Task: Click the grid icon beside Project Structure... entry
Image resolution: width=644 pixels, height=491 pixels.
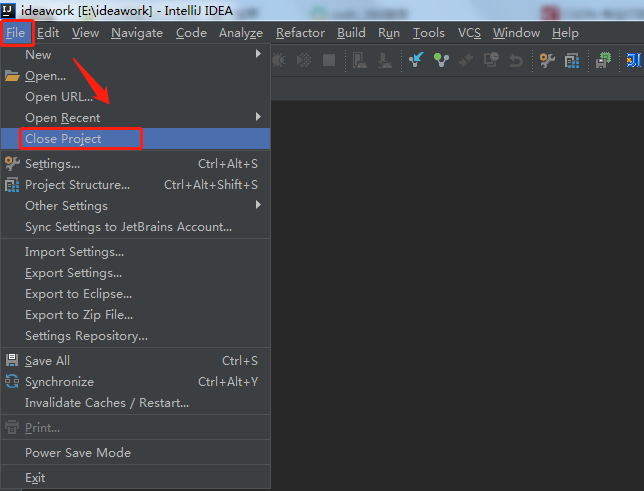Action: coord(12,185)
